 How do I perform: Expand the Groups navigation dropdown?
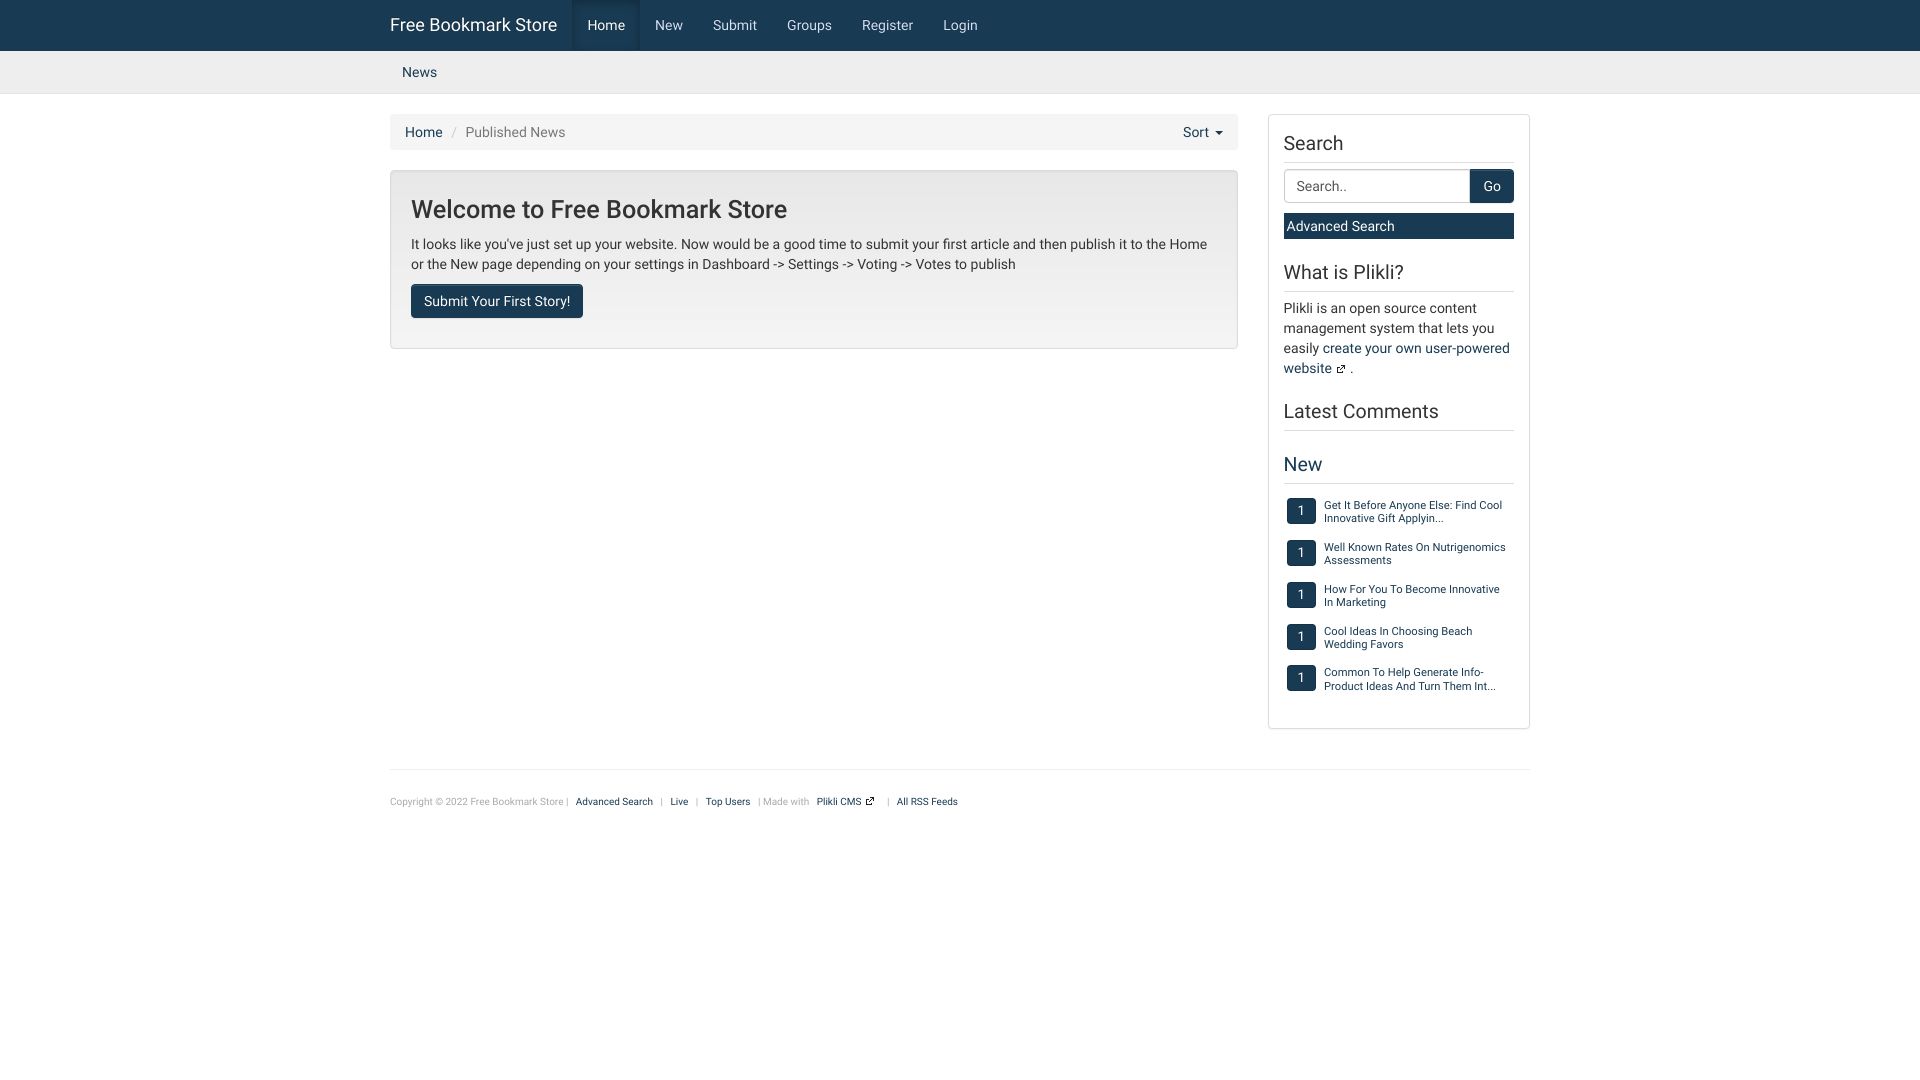pos(808,25)
